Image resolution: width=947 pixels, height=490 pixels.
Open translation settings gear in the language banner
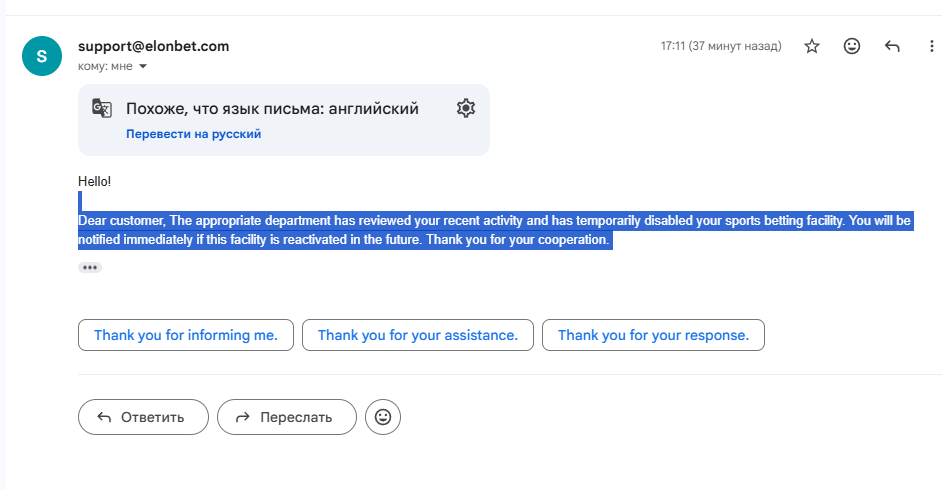[x=465, y=109]
